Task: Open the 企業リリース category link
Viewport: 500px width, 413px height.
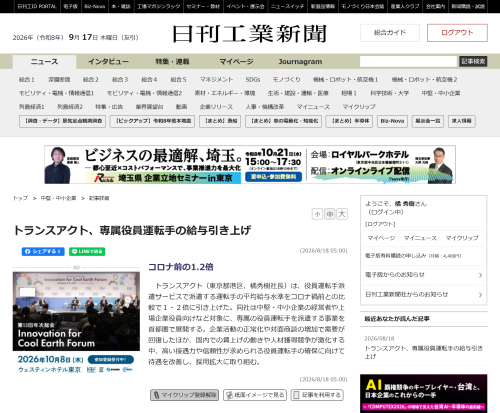Action: [x=216, y=107]
